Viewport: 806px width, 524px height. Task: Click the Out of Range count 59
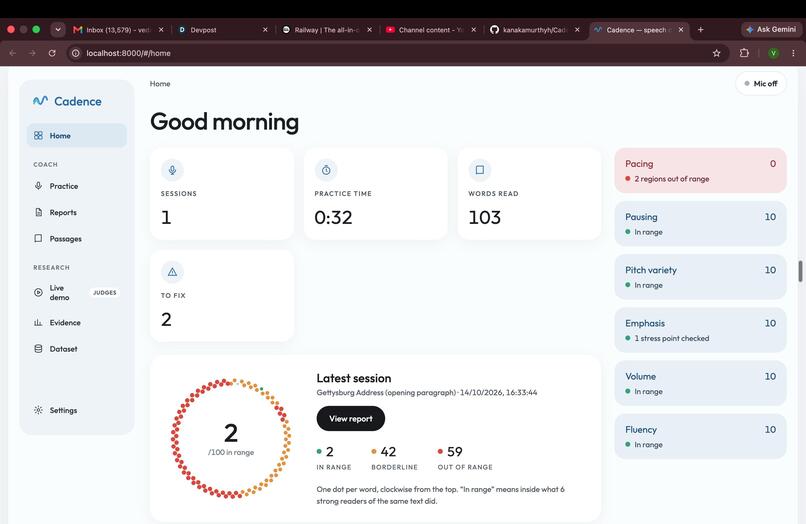tap(454, 451)
